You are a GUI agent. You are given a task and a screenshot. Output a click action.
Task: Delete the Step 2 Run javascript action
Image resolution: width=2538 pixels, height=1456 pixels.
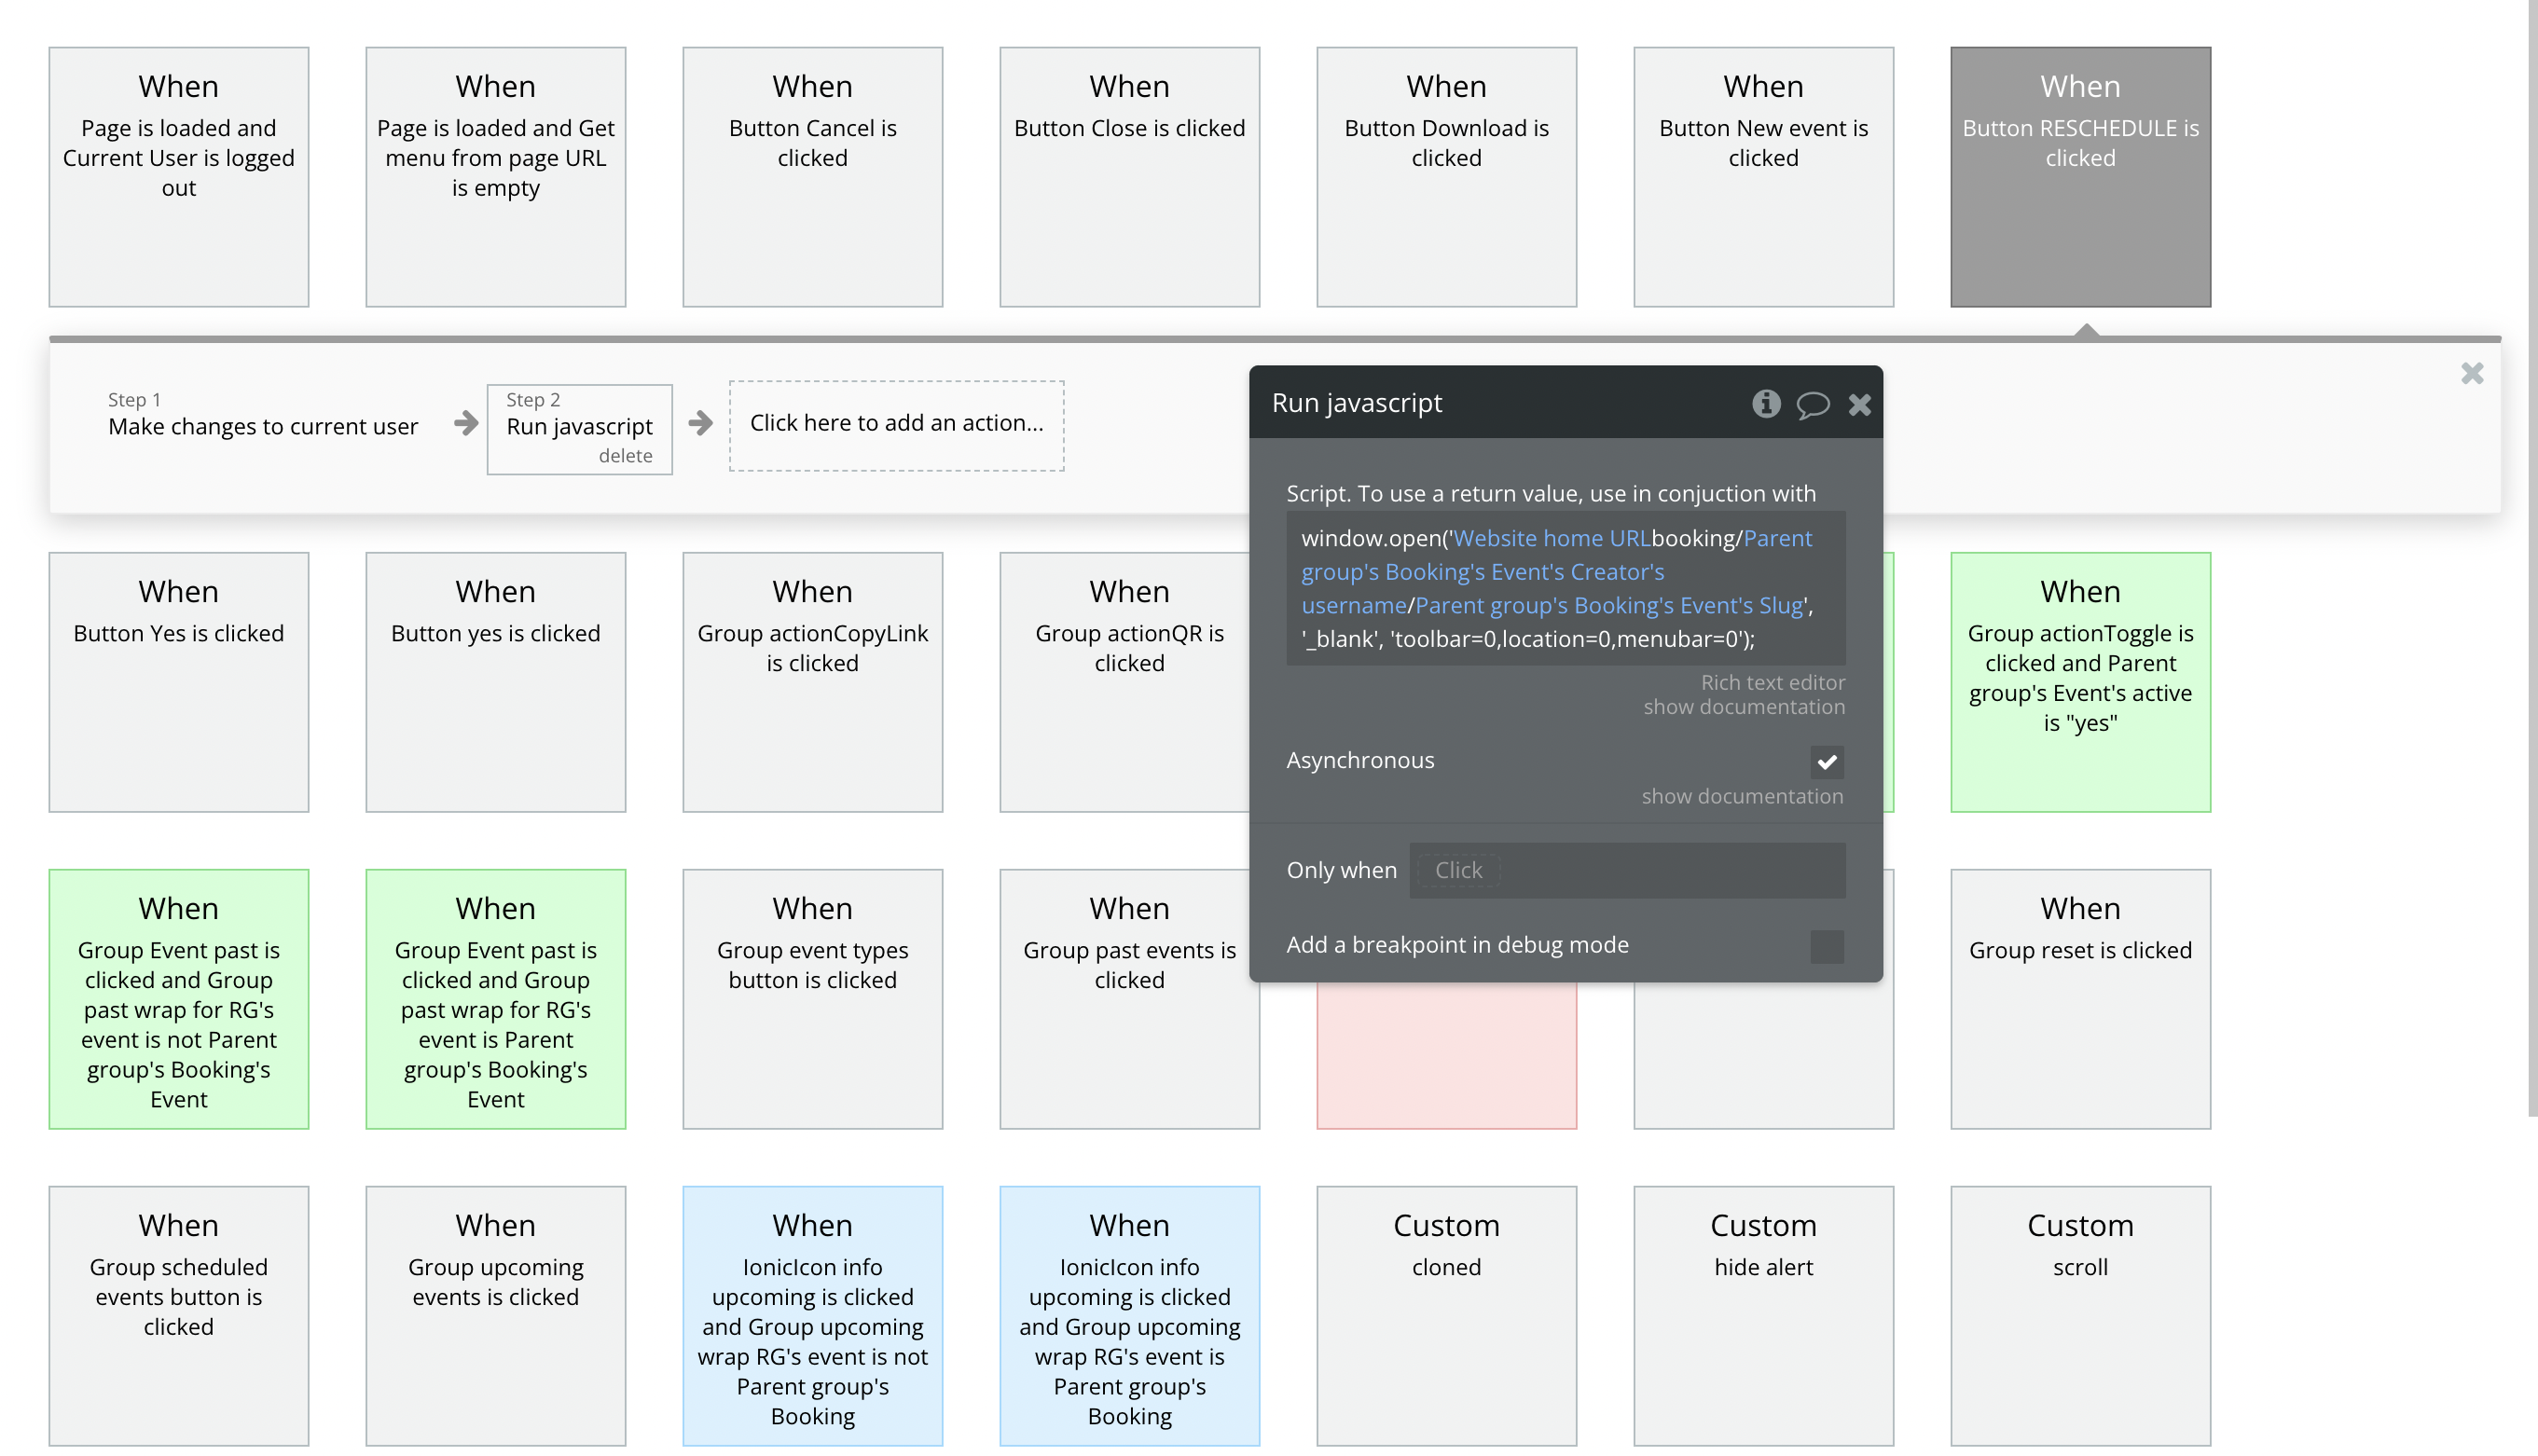pos(625,456)
